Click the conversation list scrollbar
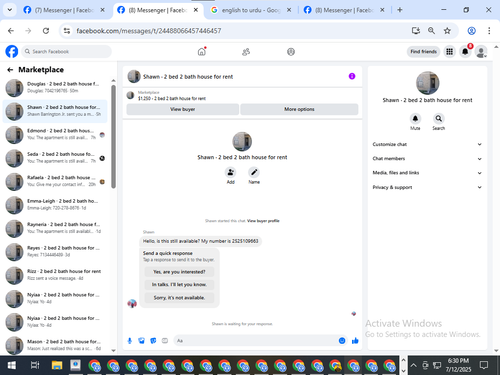 tap(113, 137)
